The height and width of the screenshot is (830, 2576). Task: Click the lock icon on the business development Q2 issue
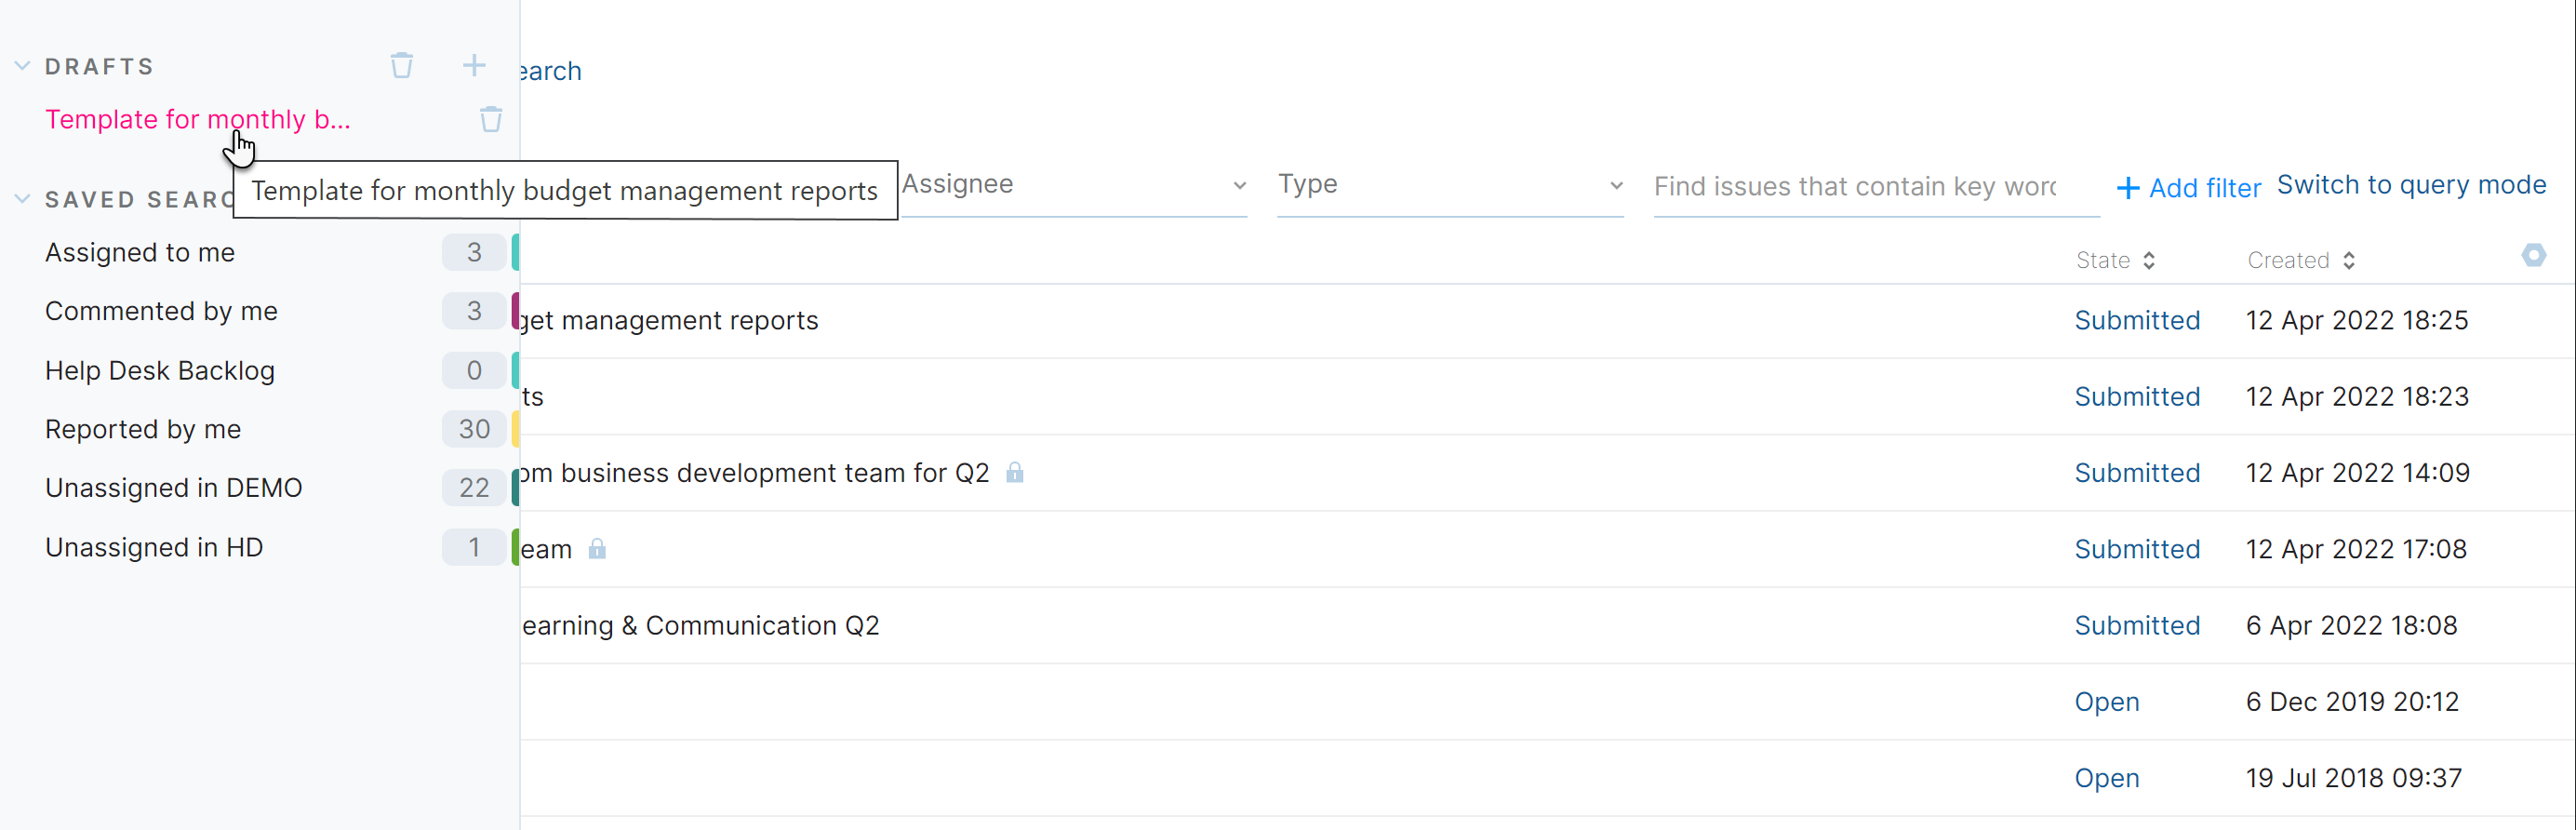pos(1014,472)
